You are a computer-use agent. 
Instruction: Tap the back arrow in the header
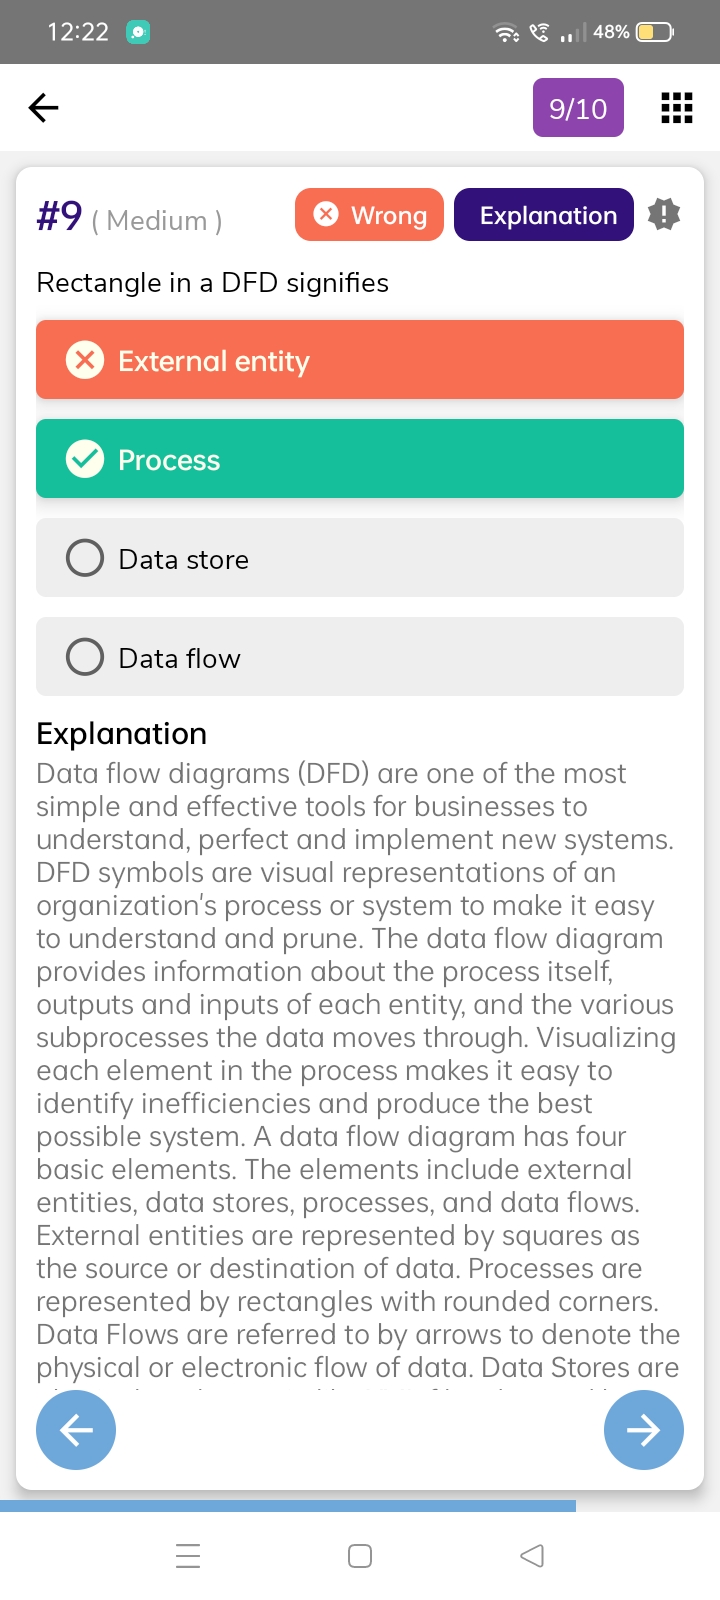[x=43, y=107]
